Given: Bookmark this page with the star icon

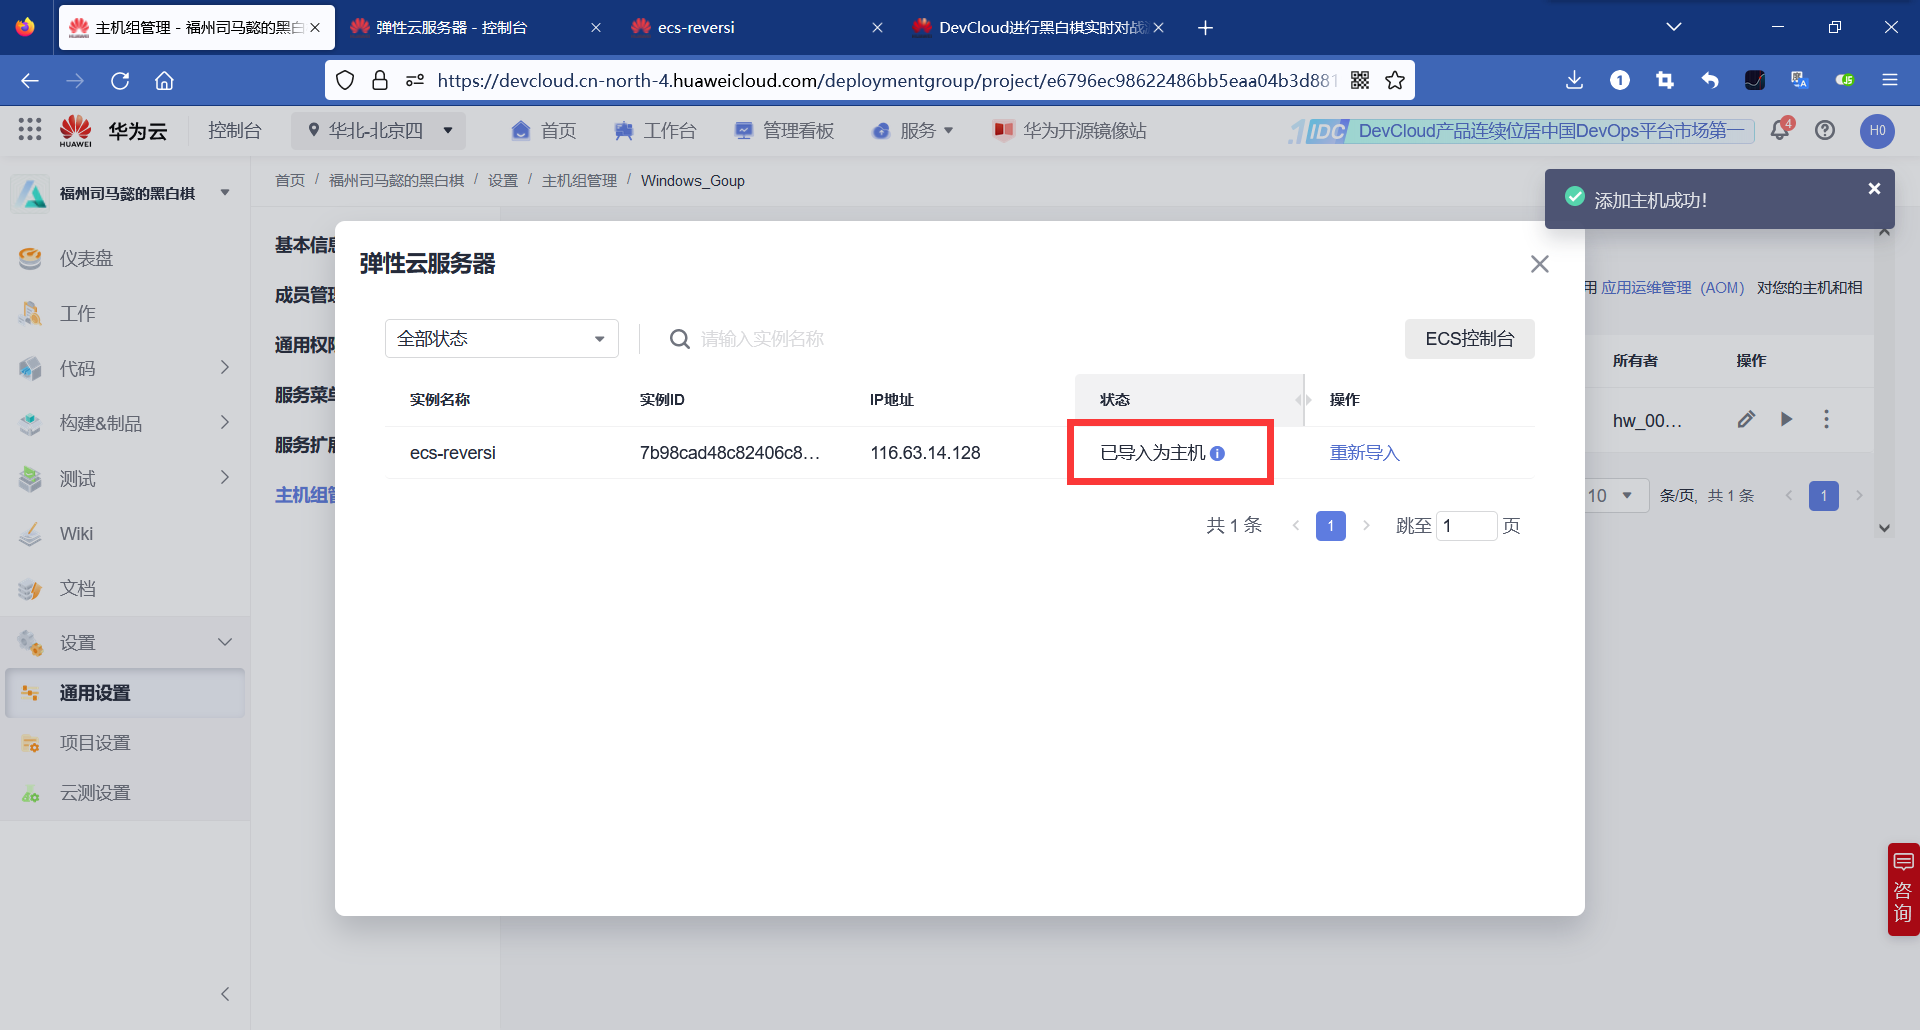Looking at the screenshot, I should click(x=1395, y=81).
